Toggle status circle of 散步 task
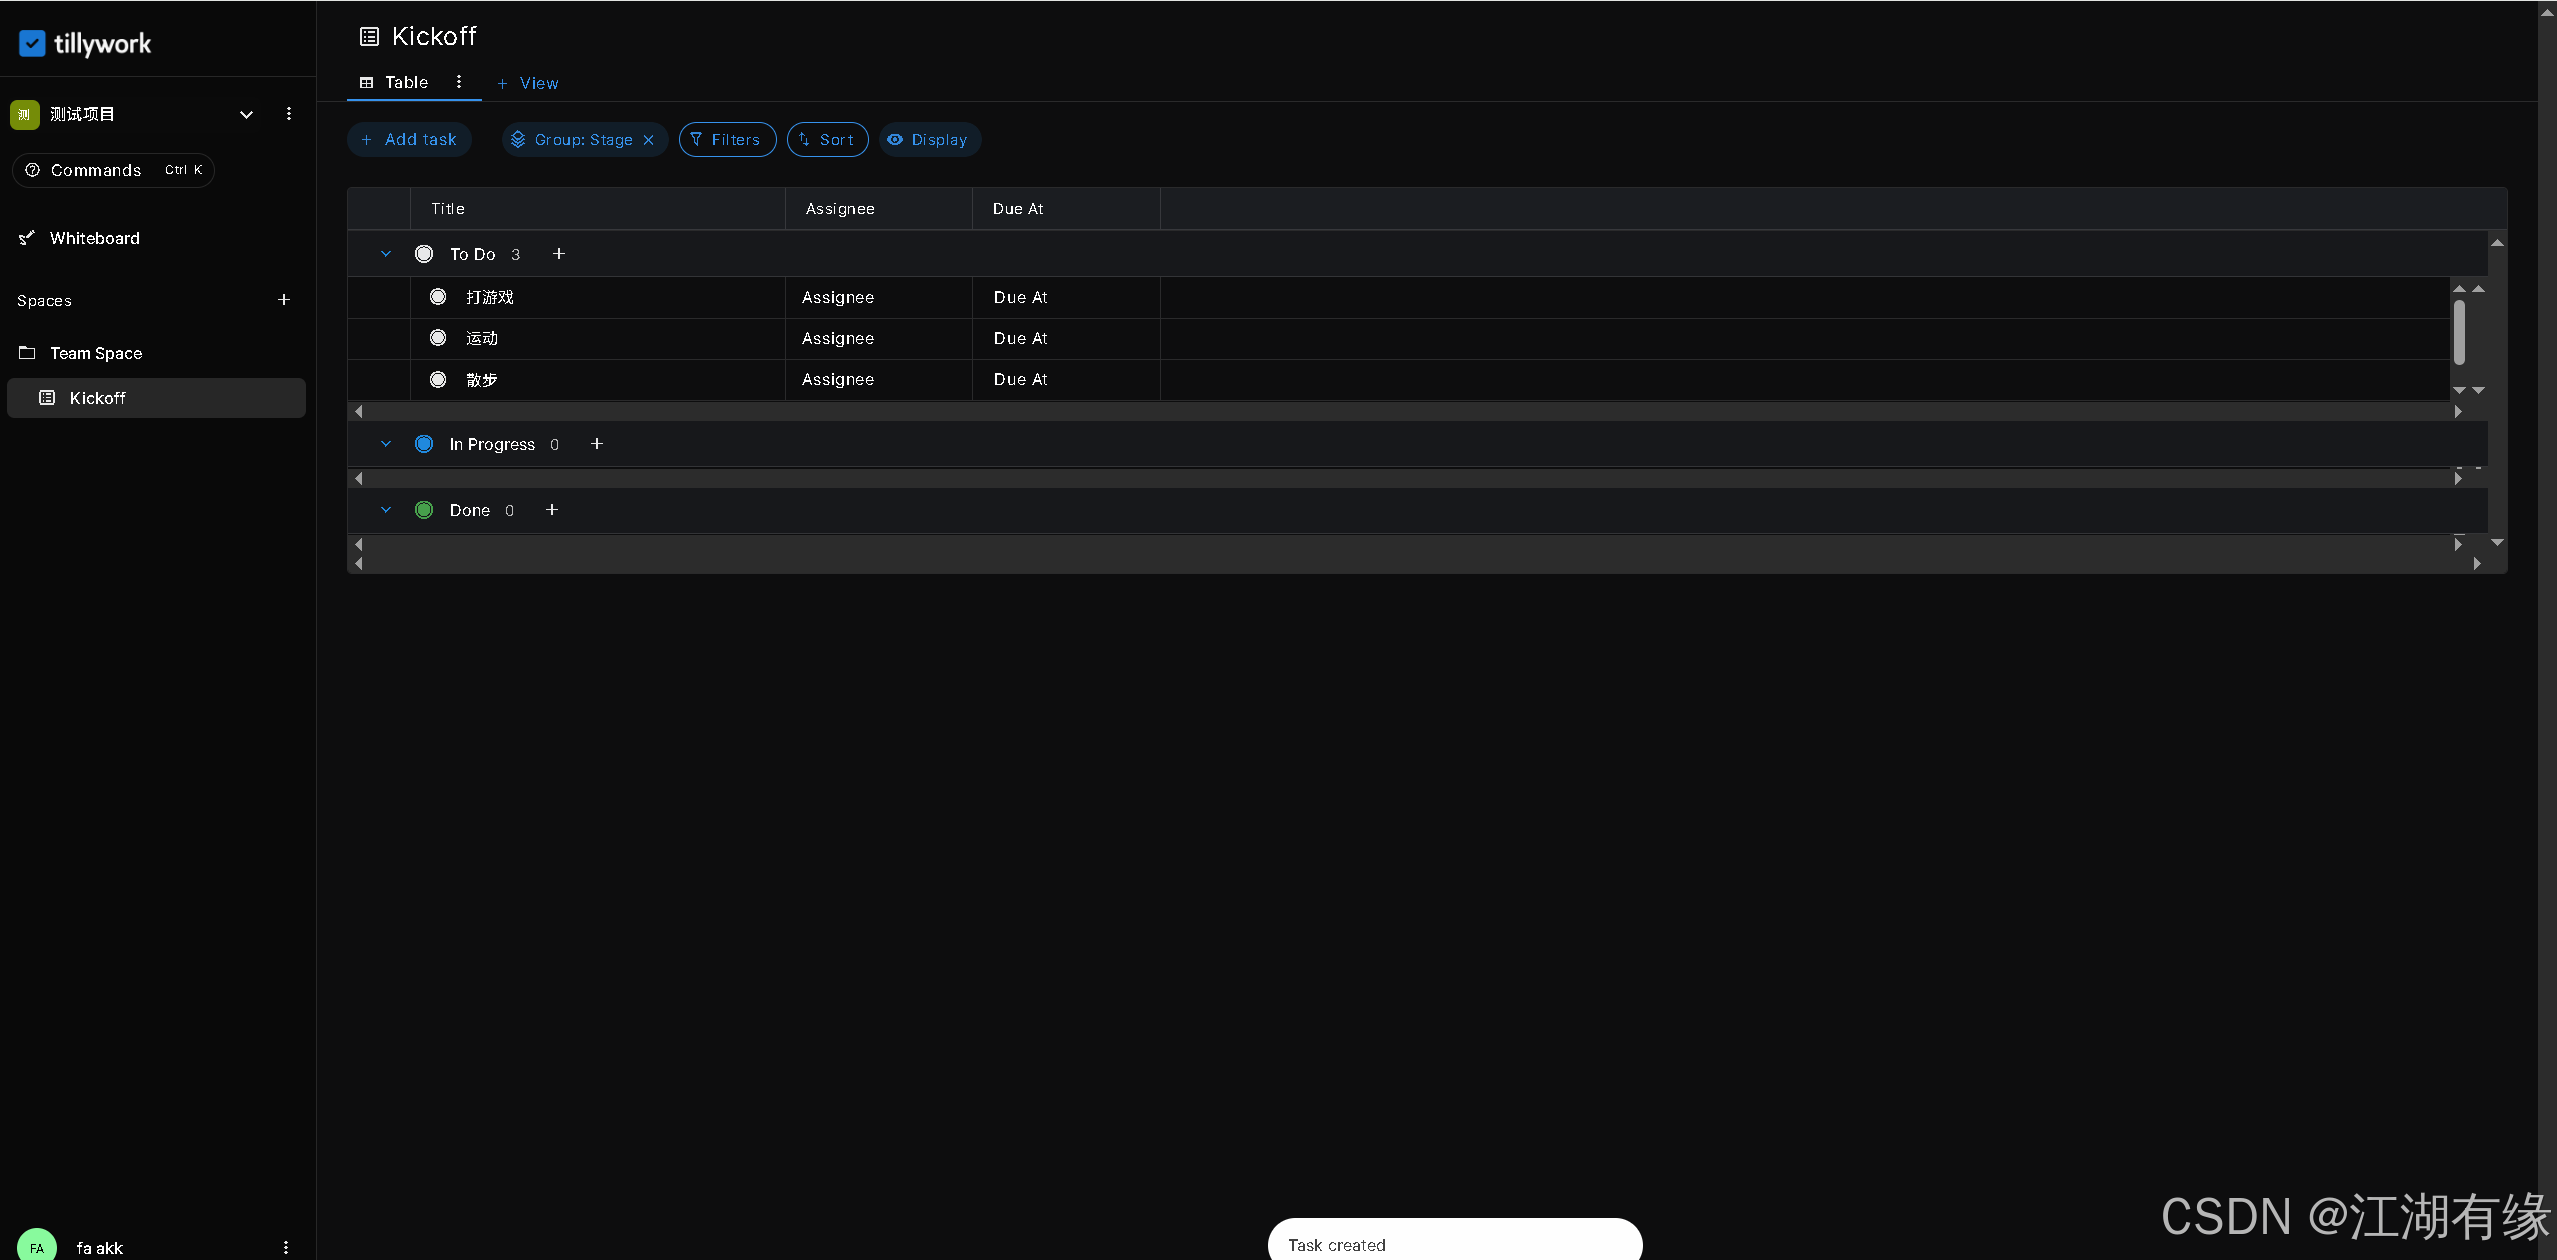The width and height of the screenshot is (2557, 1260). [x=438, y=380]
